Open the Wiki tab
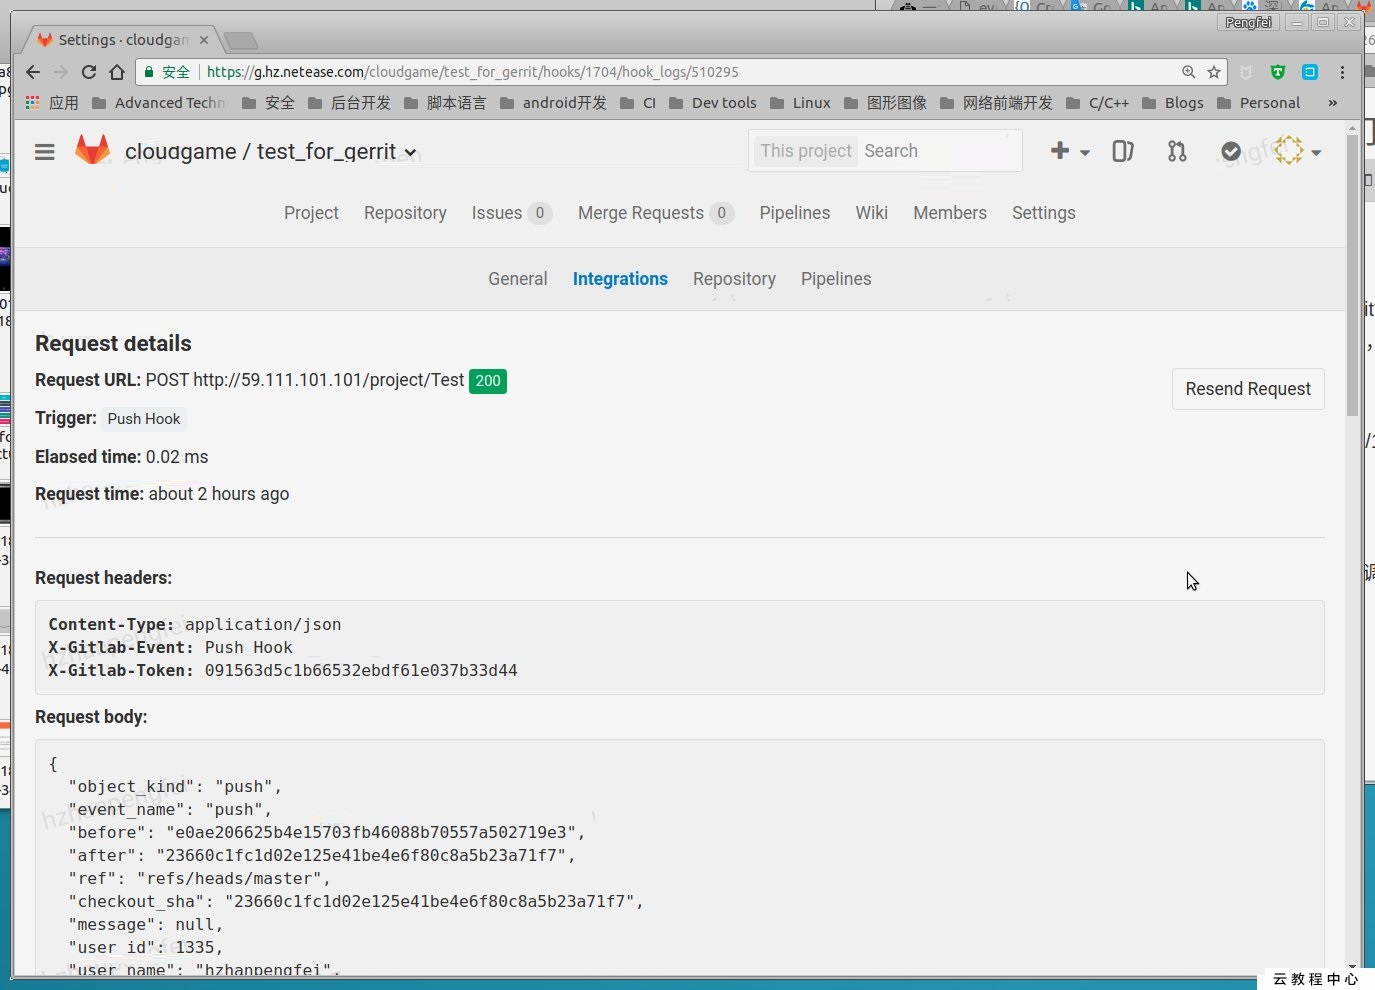The image size is (1375, 990). [872, 213]
